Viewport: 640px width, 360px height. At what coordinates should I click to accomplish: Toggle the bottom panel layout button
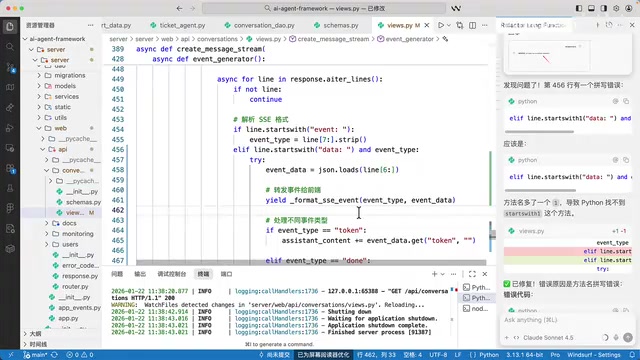point(591,8)
